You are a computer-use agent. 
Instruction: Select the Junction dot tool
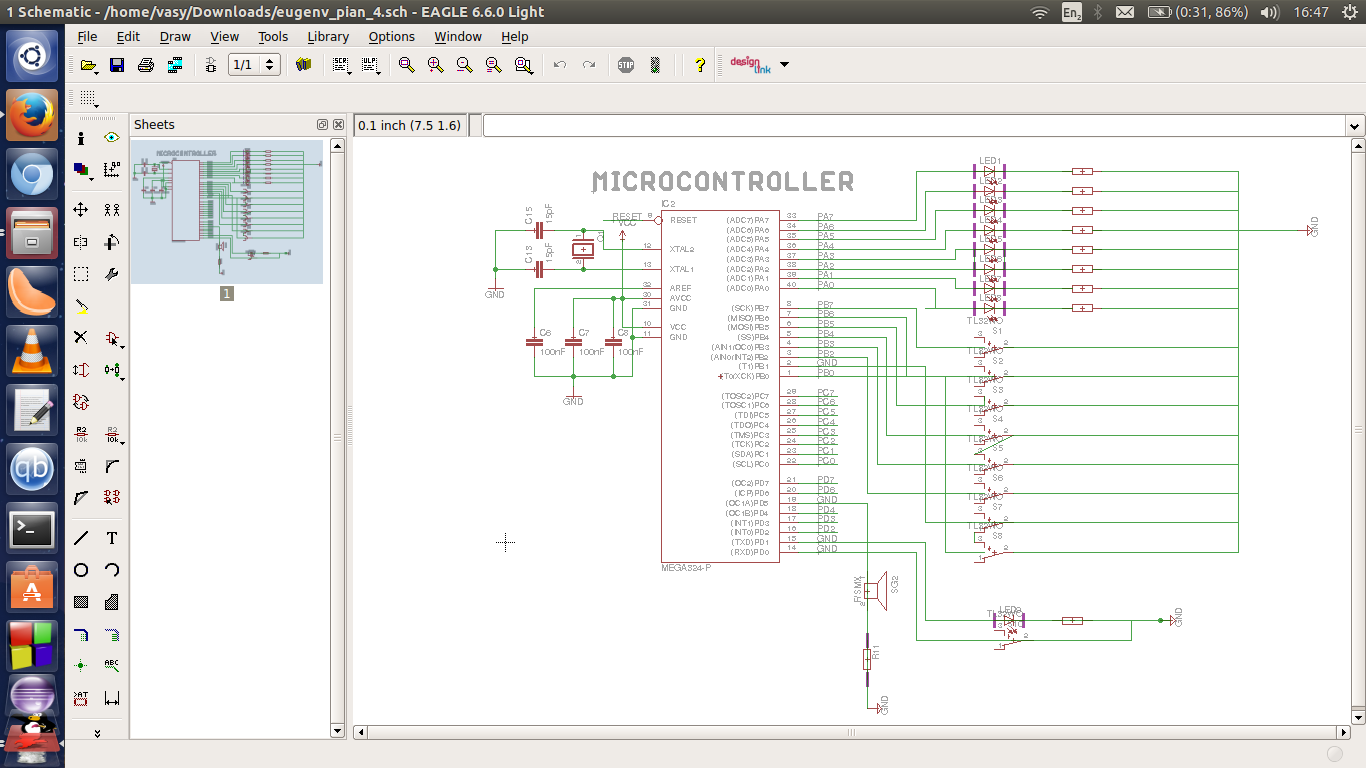tap(81, 665)
